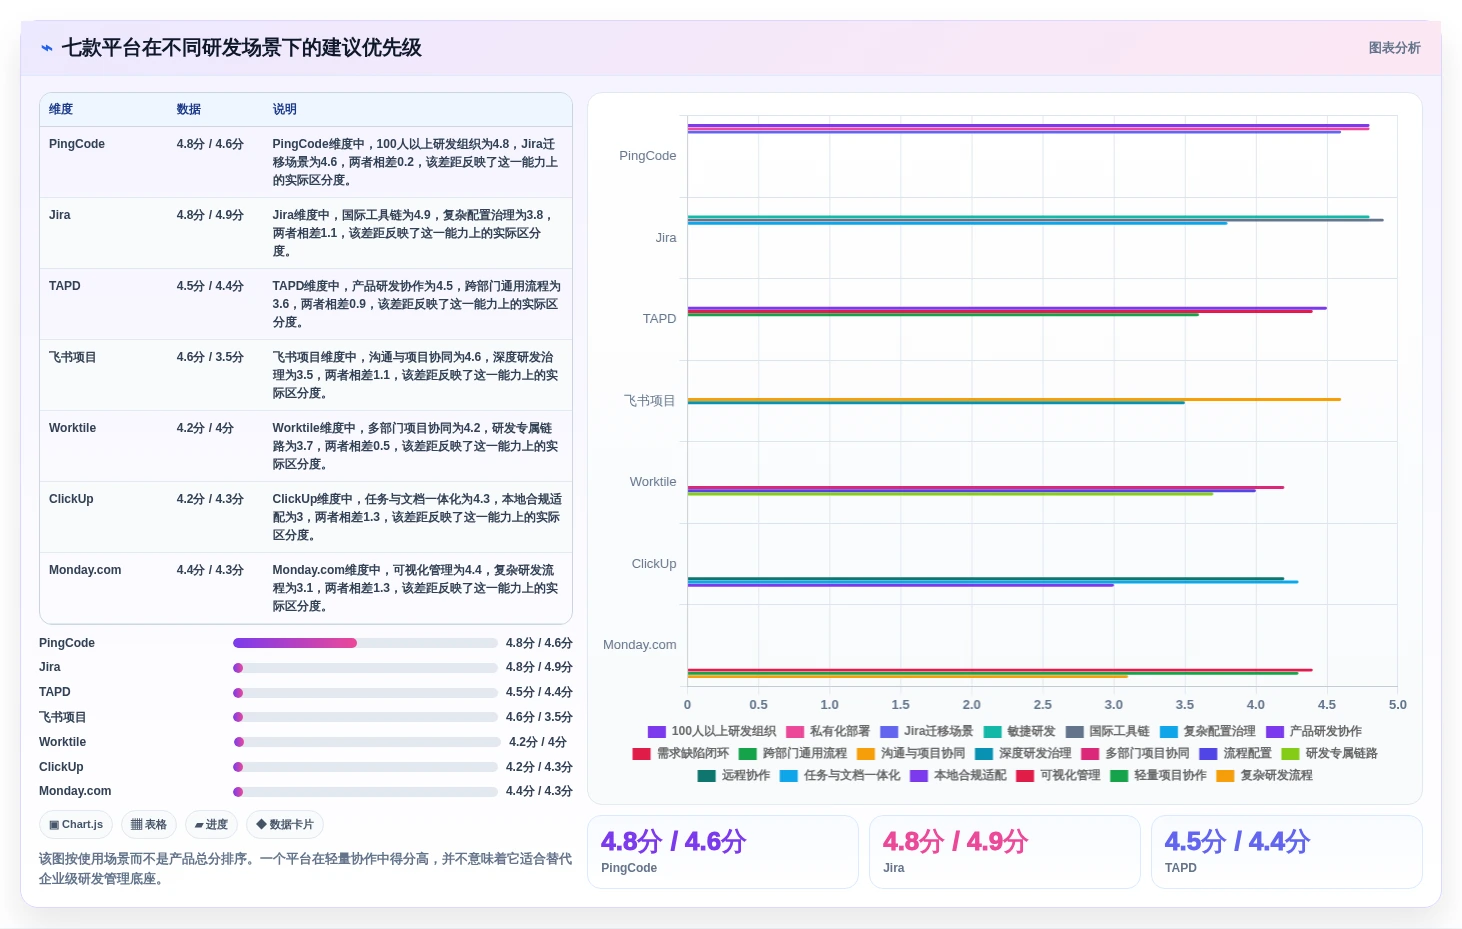Toggle the 国际工具链 legend series
The image size is (1462, 929).
tap(1107, 732)
